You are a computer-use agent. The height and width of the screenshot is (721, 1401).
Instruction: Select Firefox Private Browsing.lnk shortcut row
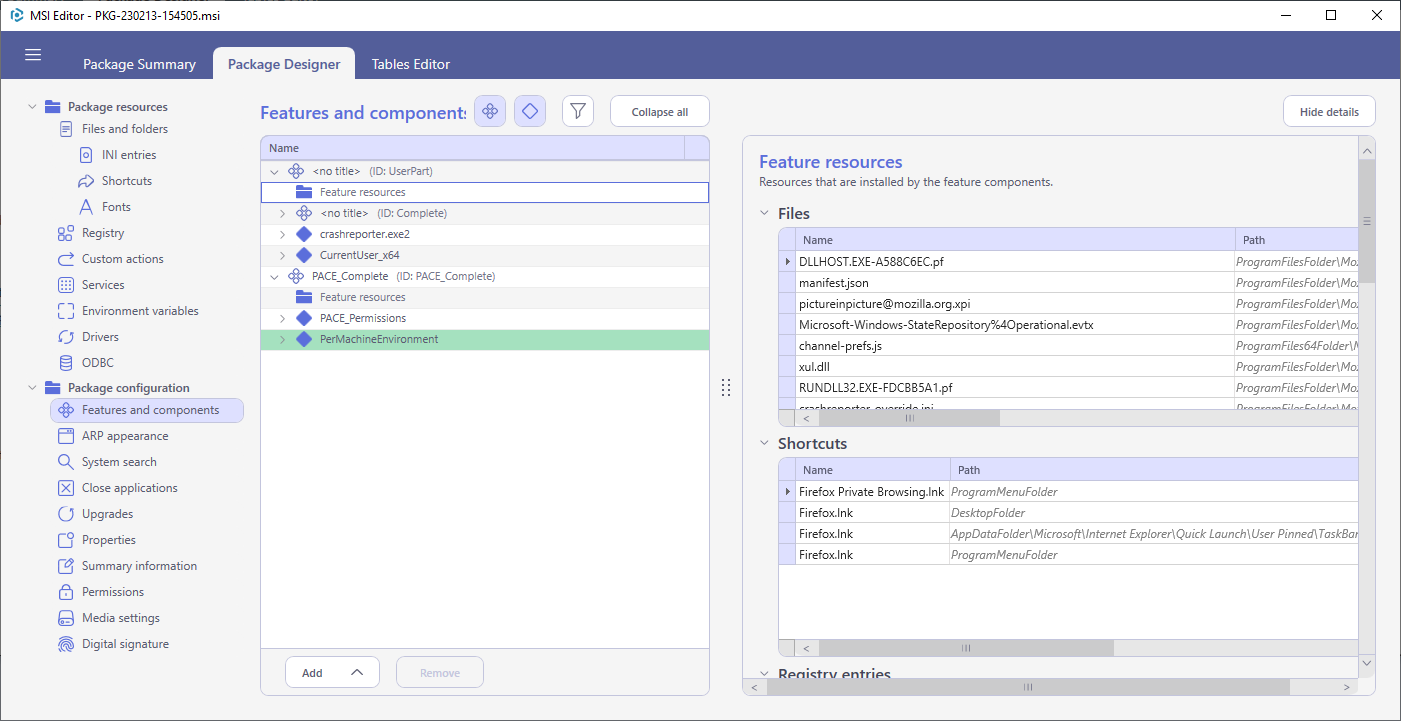[1068, 492]
